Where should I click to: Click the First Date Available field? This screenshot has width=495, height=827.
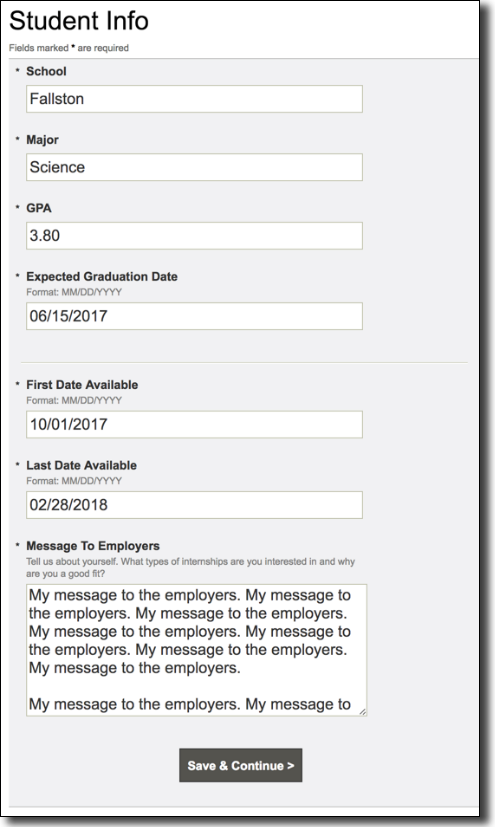click(194, 425)
